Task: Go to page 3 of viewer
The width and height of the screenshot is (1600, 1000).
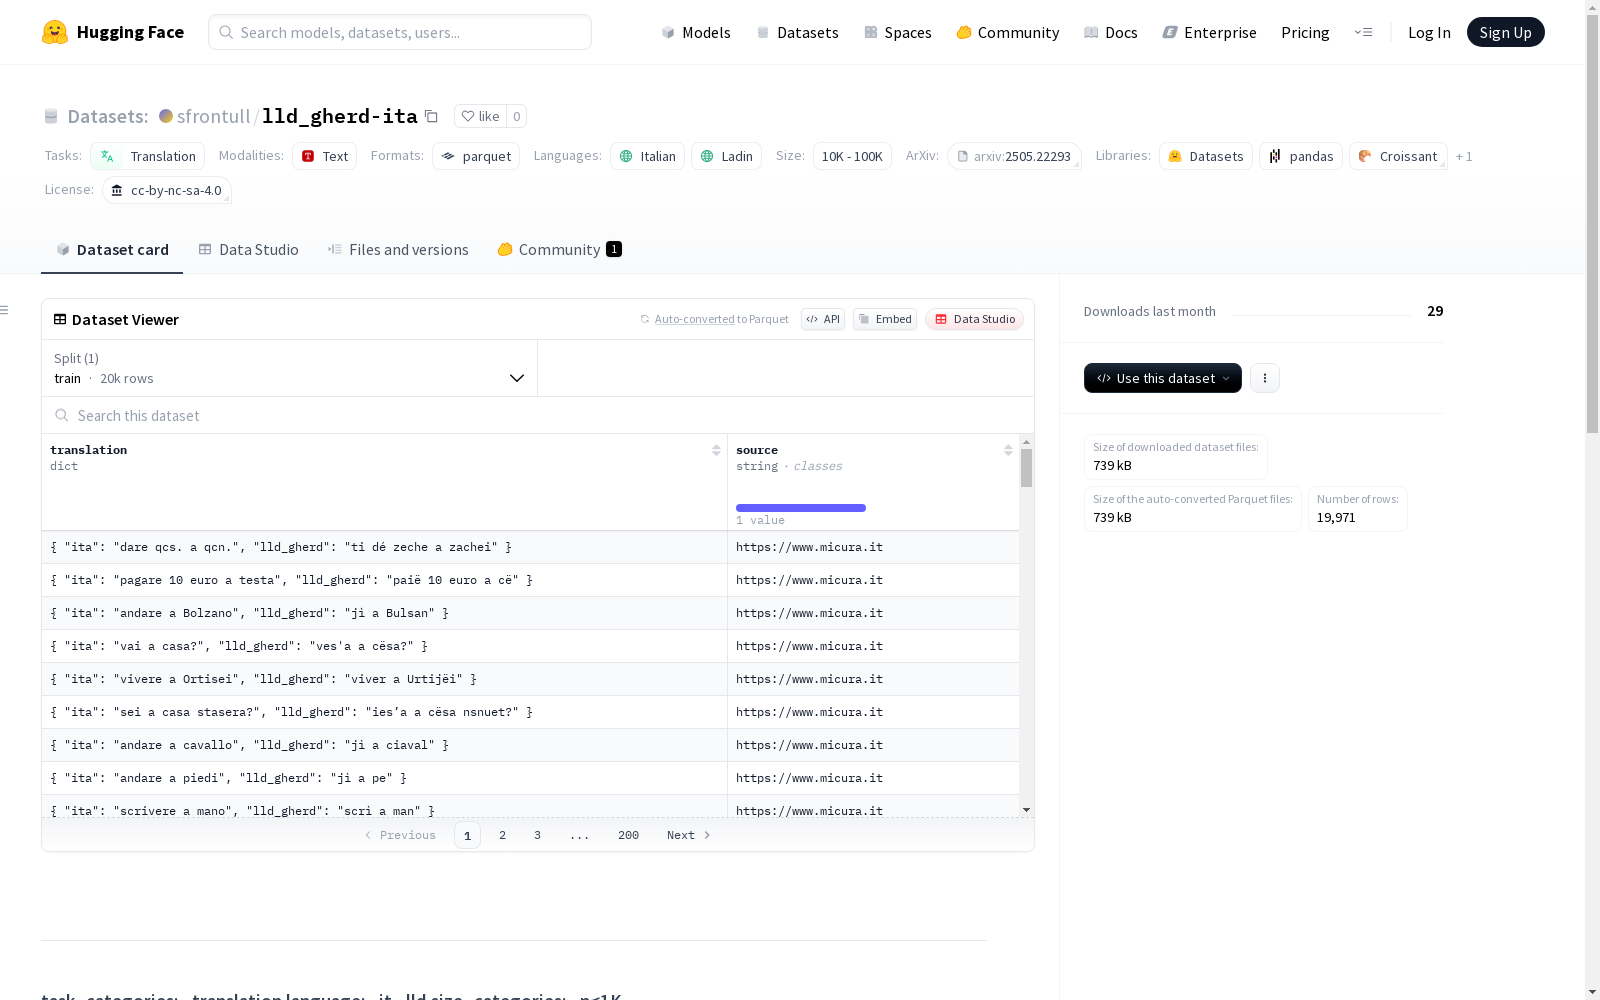Action: pyautogui.click(x=537, y=835)
